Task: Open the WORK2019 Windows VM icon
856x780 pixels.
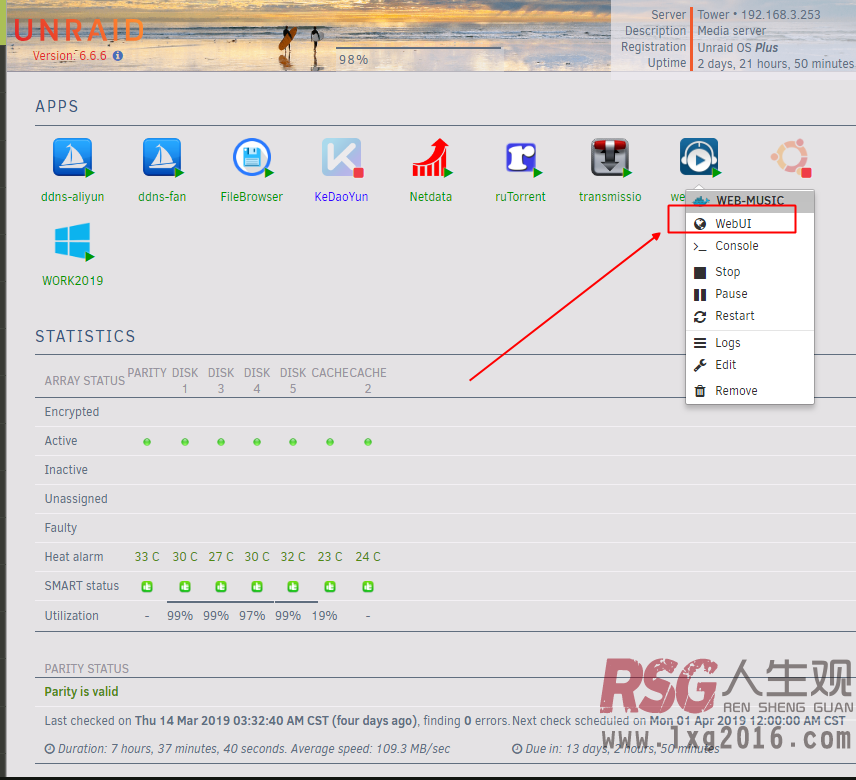Action: pos(73,241)
